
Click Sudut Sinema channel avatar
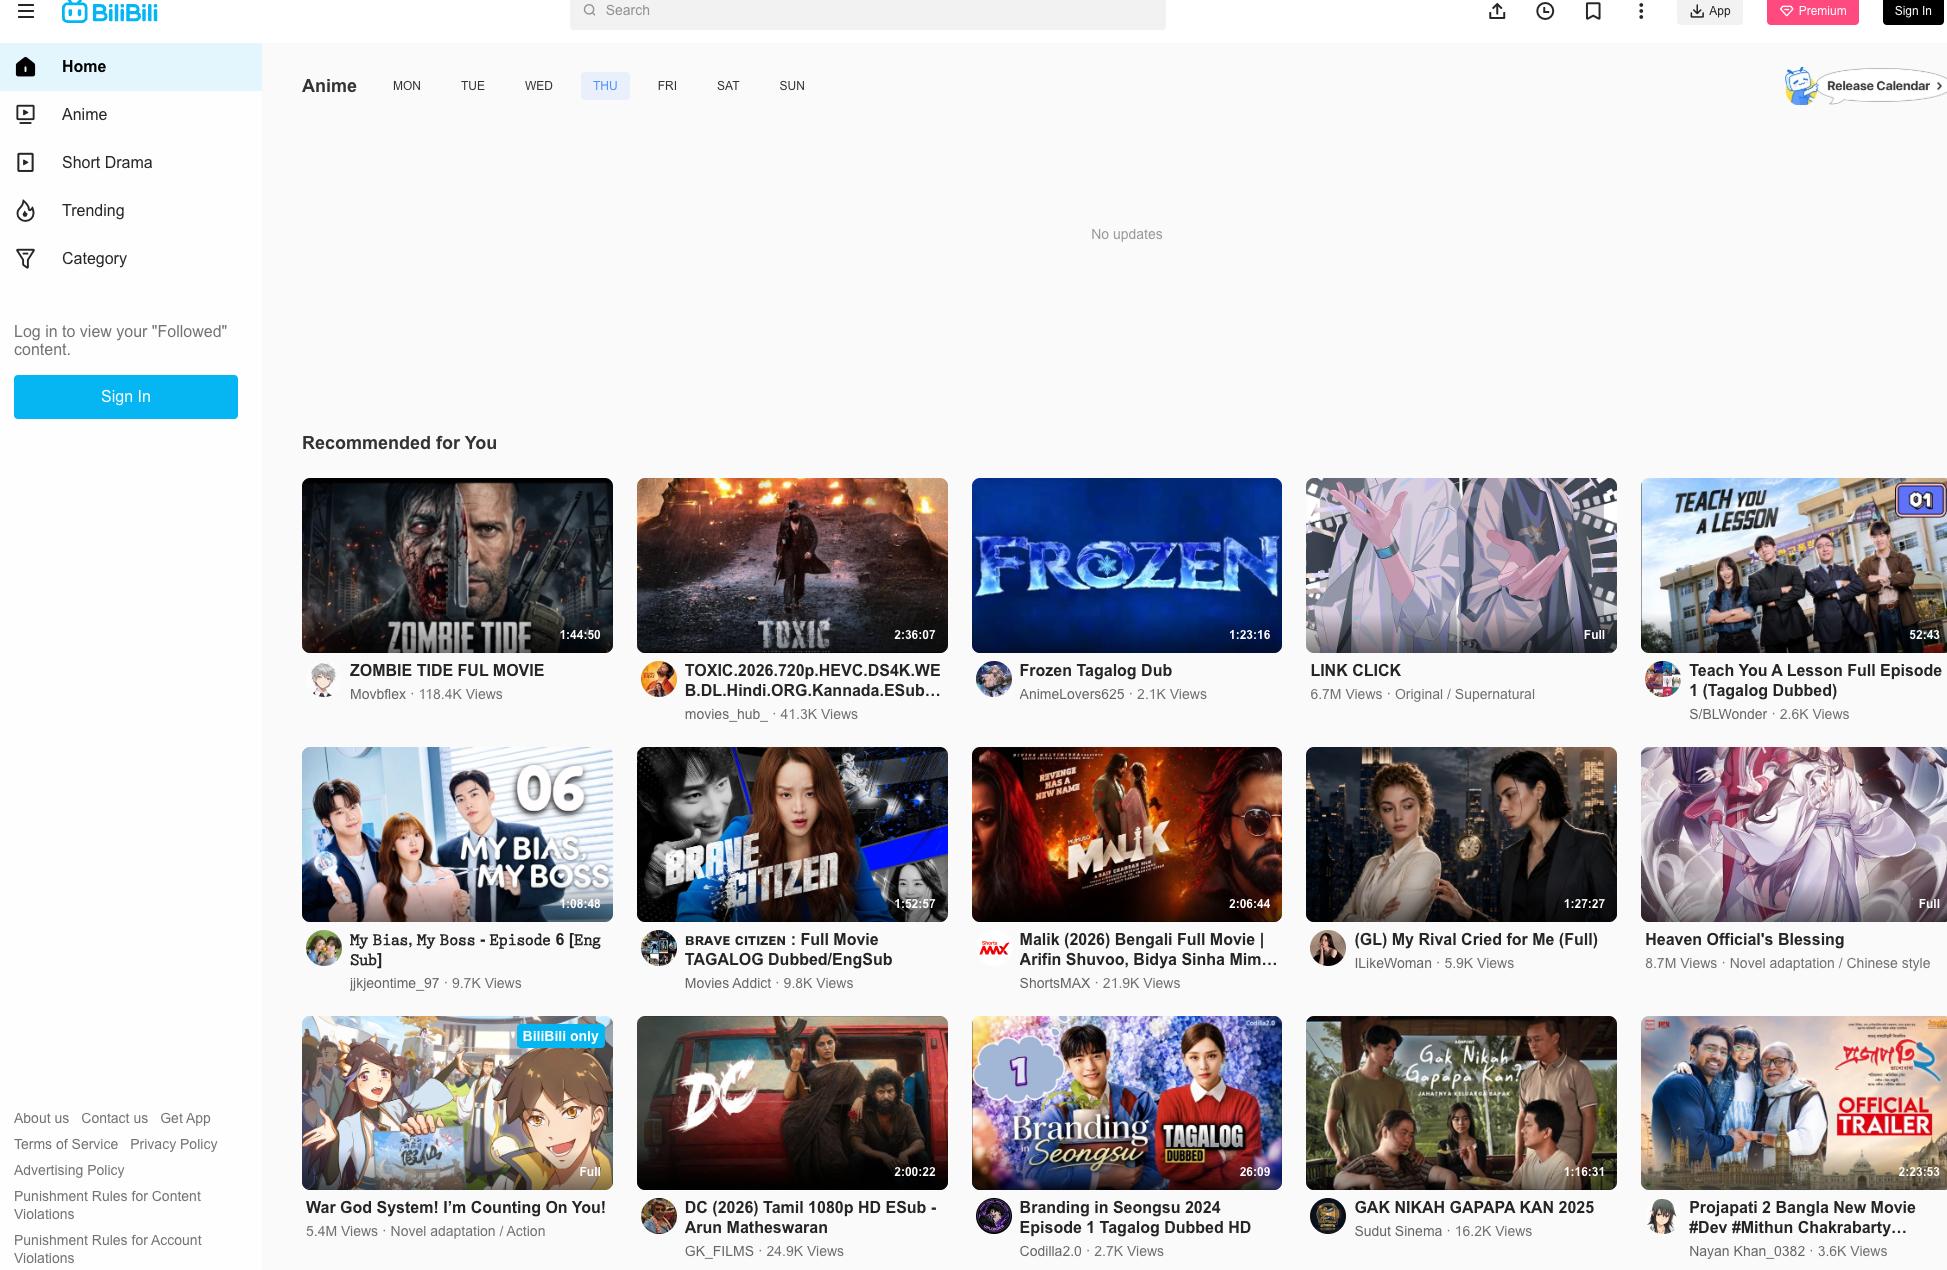[x=1327, y=1217]
